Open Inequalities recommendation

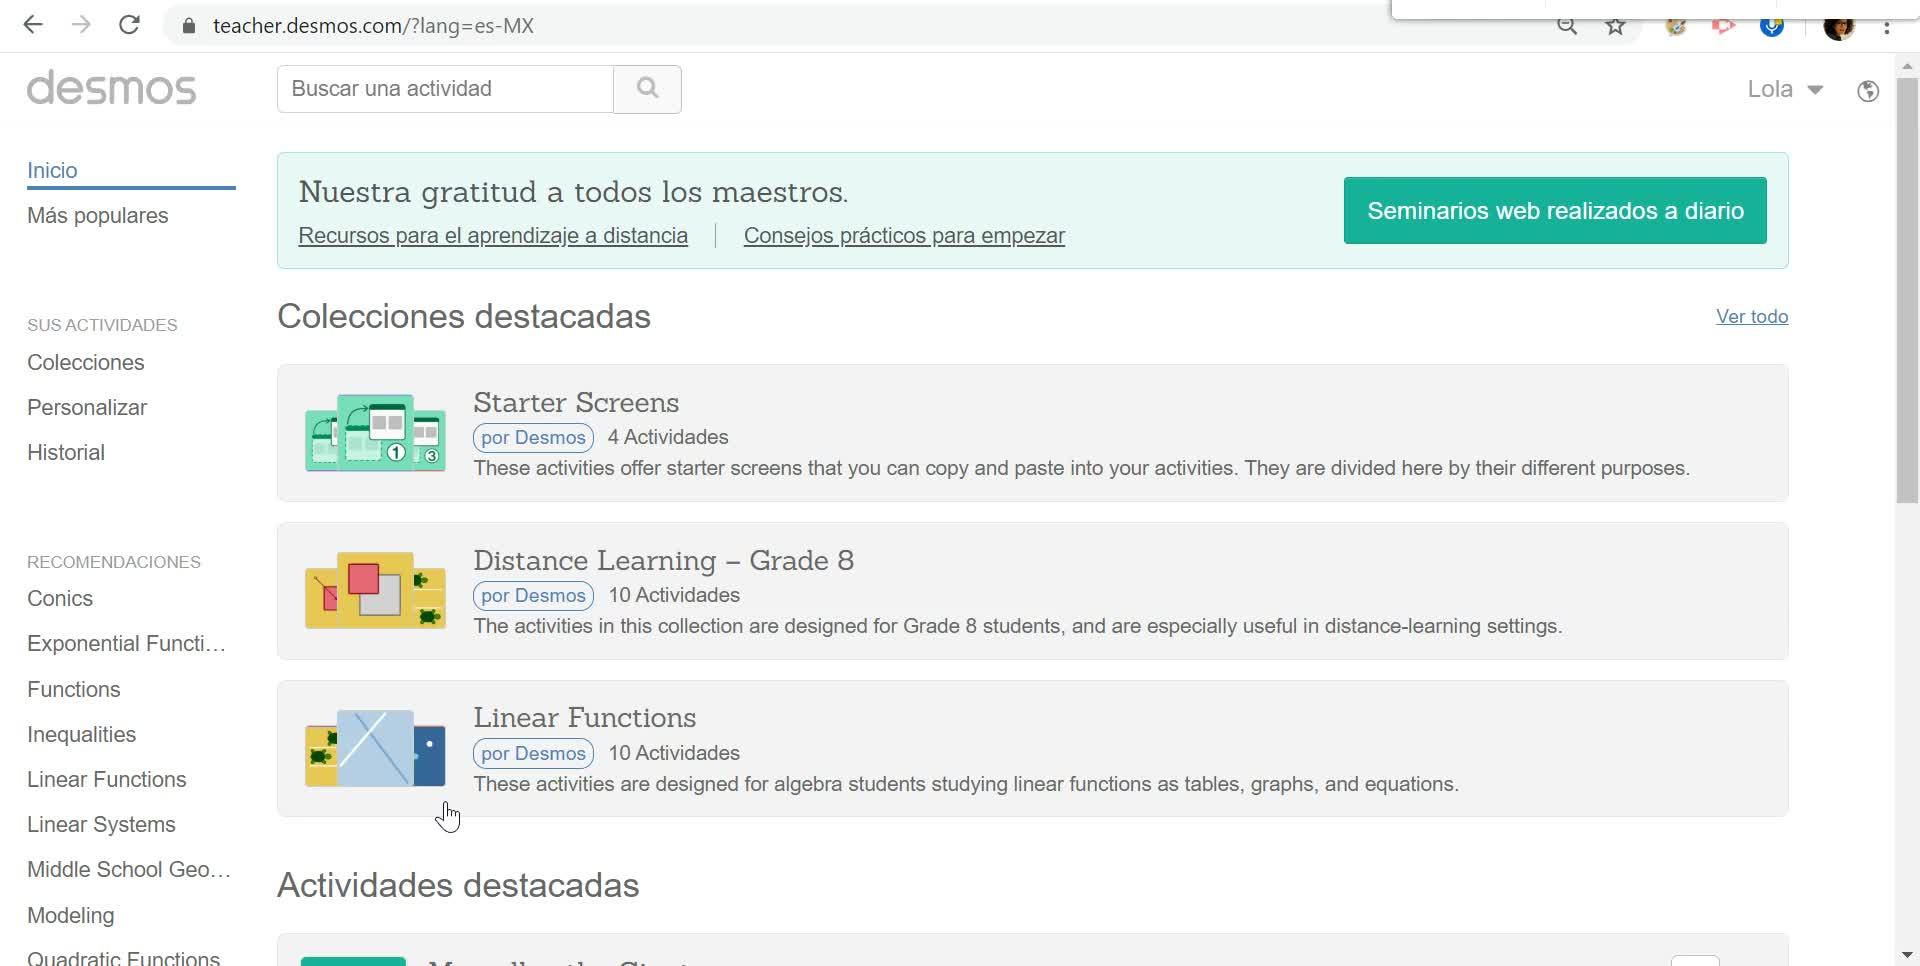point(82,735)
